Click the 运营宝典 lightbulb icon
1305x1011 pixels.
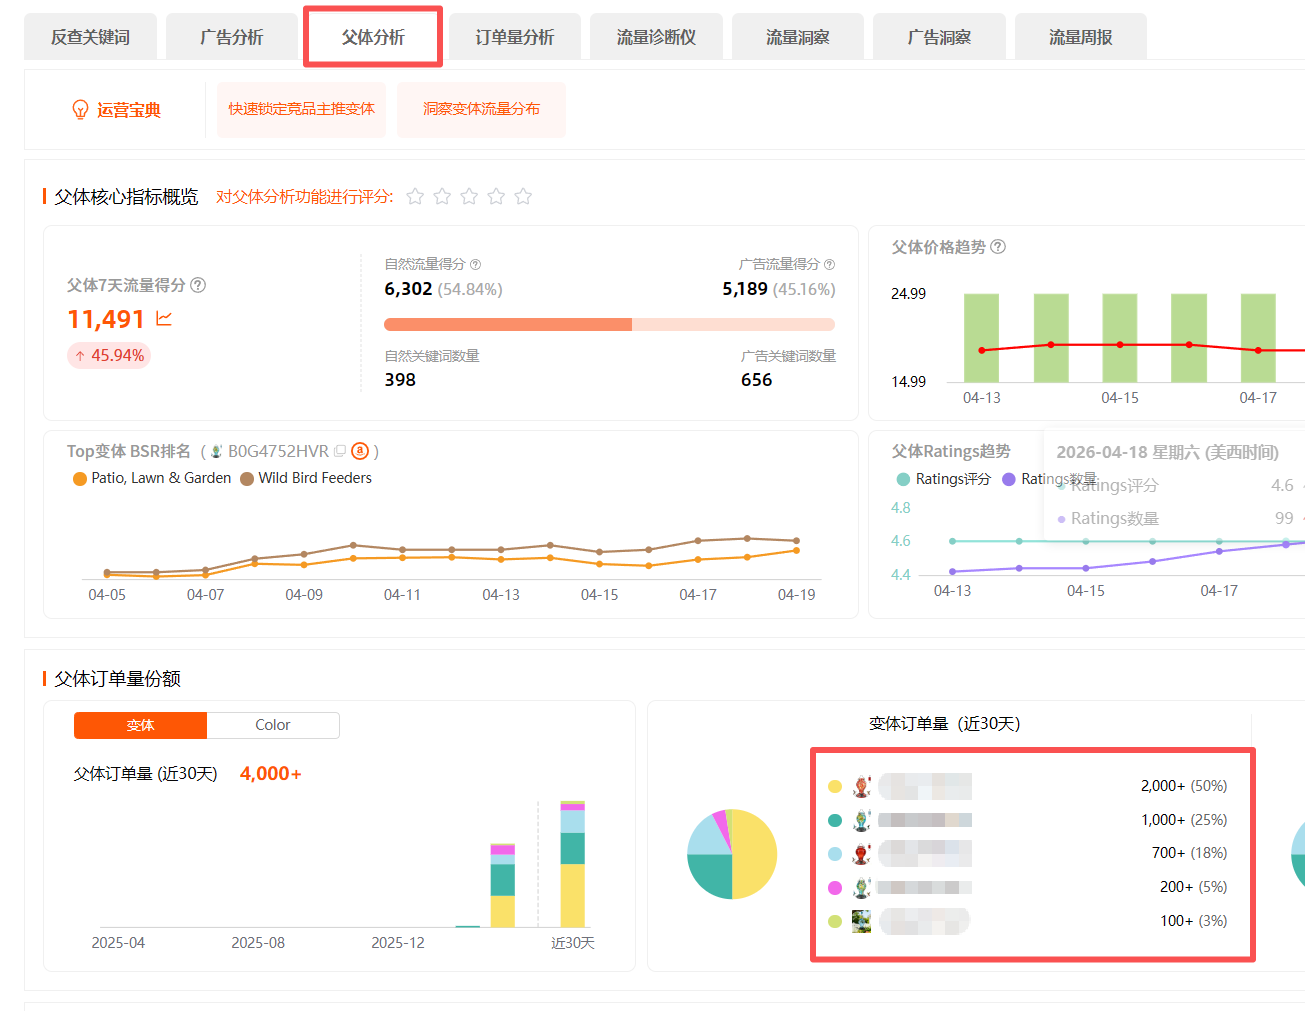[81, 110]
